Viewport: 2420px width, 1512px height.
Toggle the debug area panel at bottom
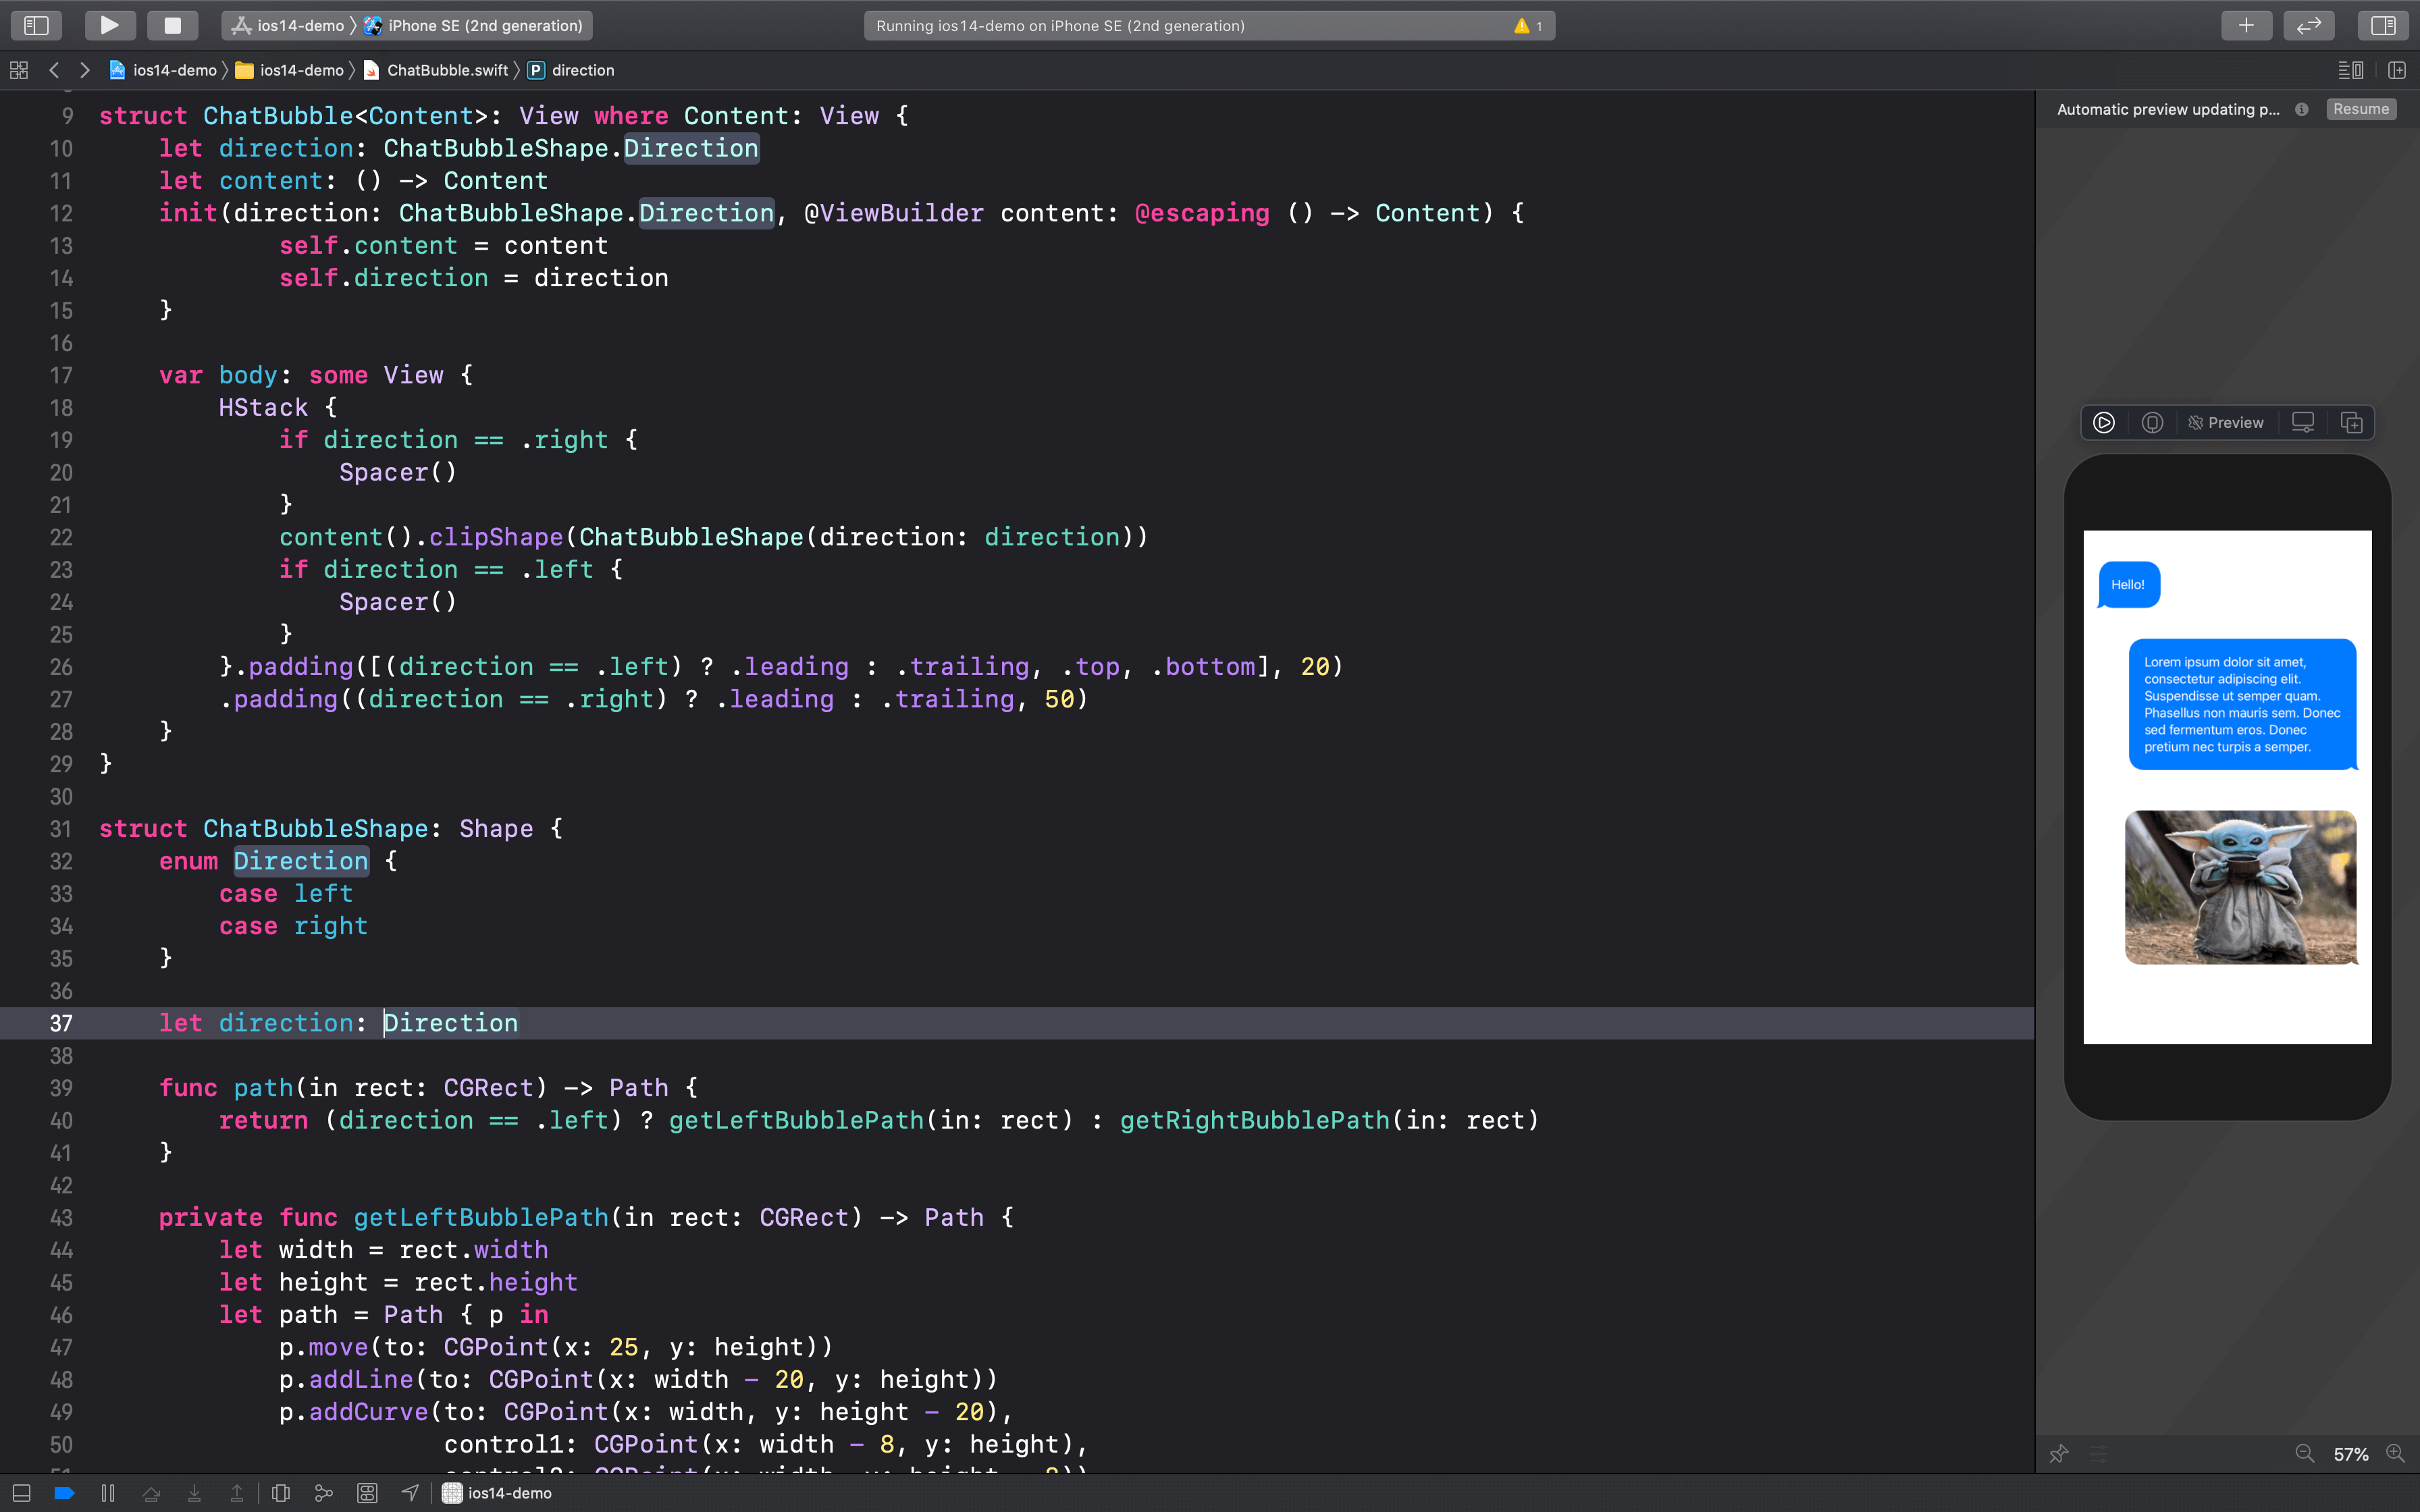[21, 1493]
